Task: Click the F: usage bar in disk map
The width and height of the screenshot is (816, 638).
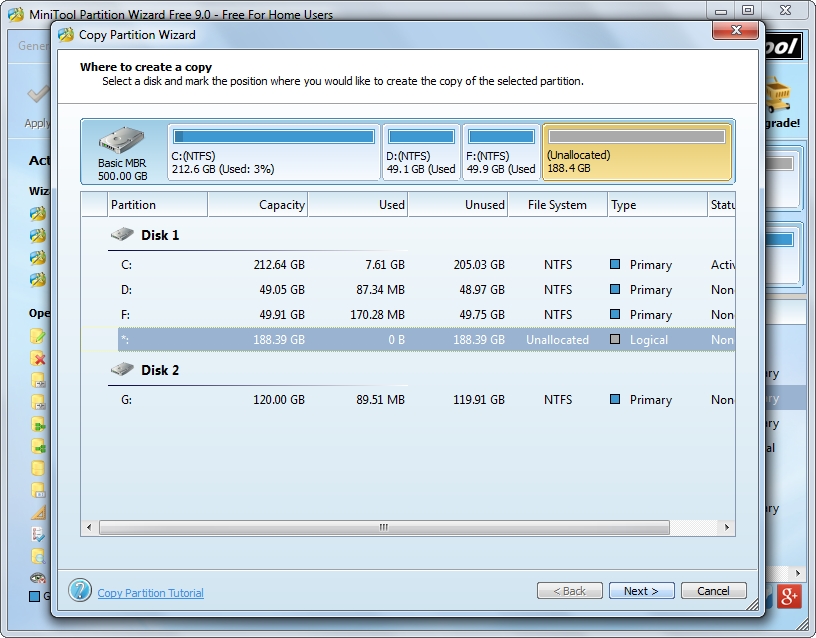Action: [501, 137]
